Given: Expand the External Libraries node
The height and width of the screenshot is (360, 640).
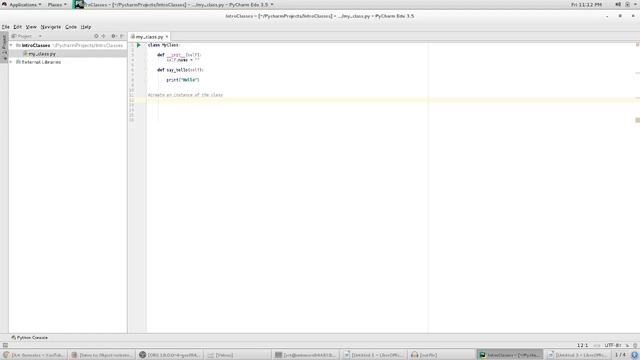Looking at the screenshot, I should point(11,62).
